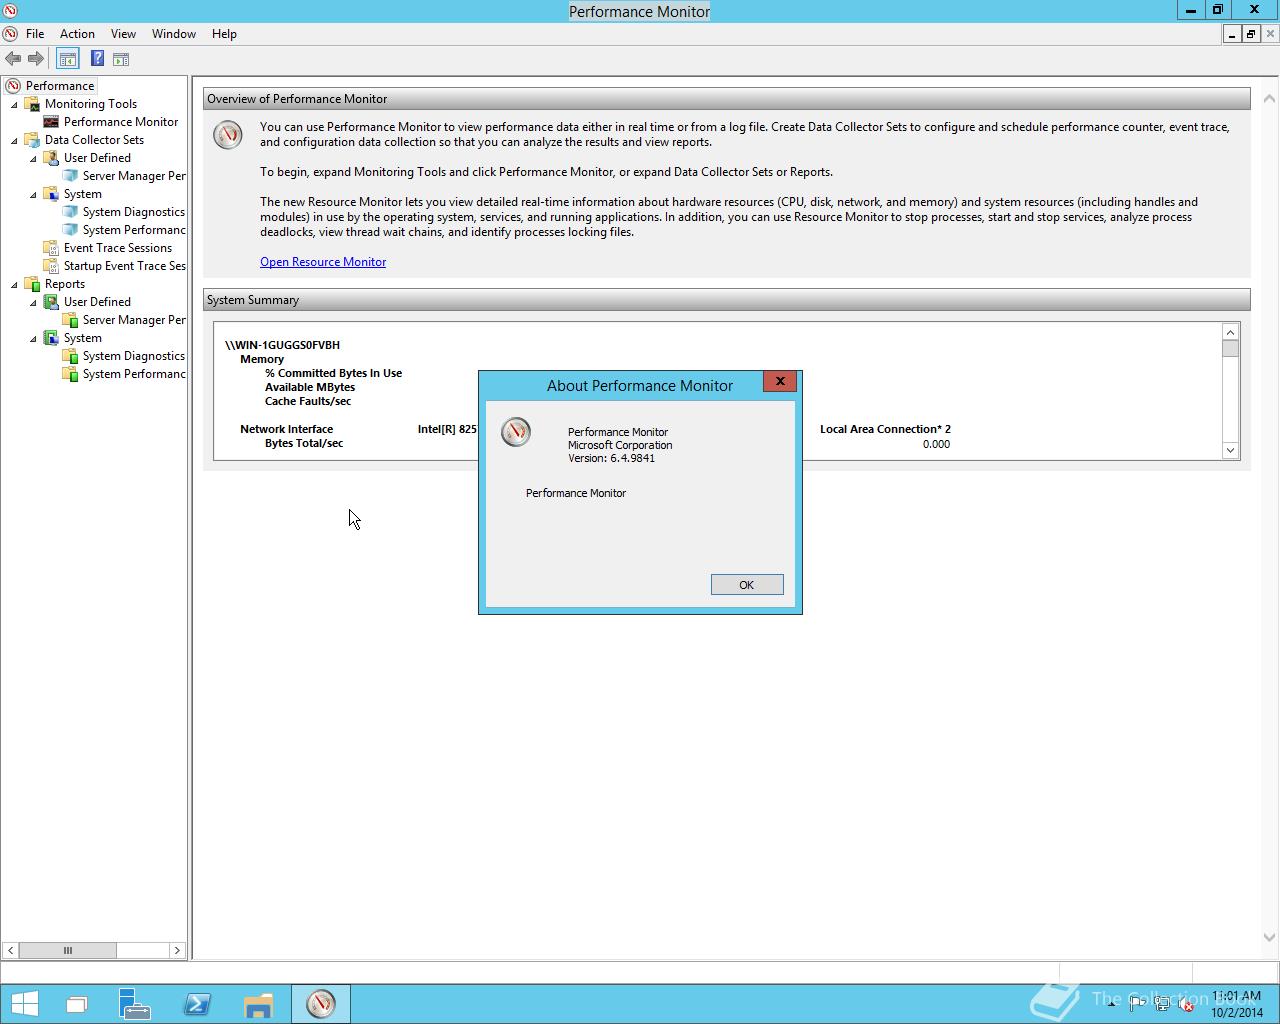This screenshot has height=1024, width=1280.
Task: Select the '% Committed Bytes In Use' counter
Action: click(x=333, y=373)
